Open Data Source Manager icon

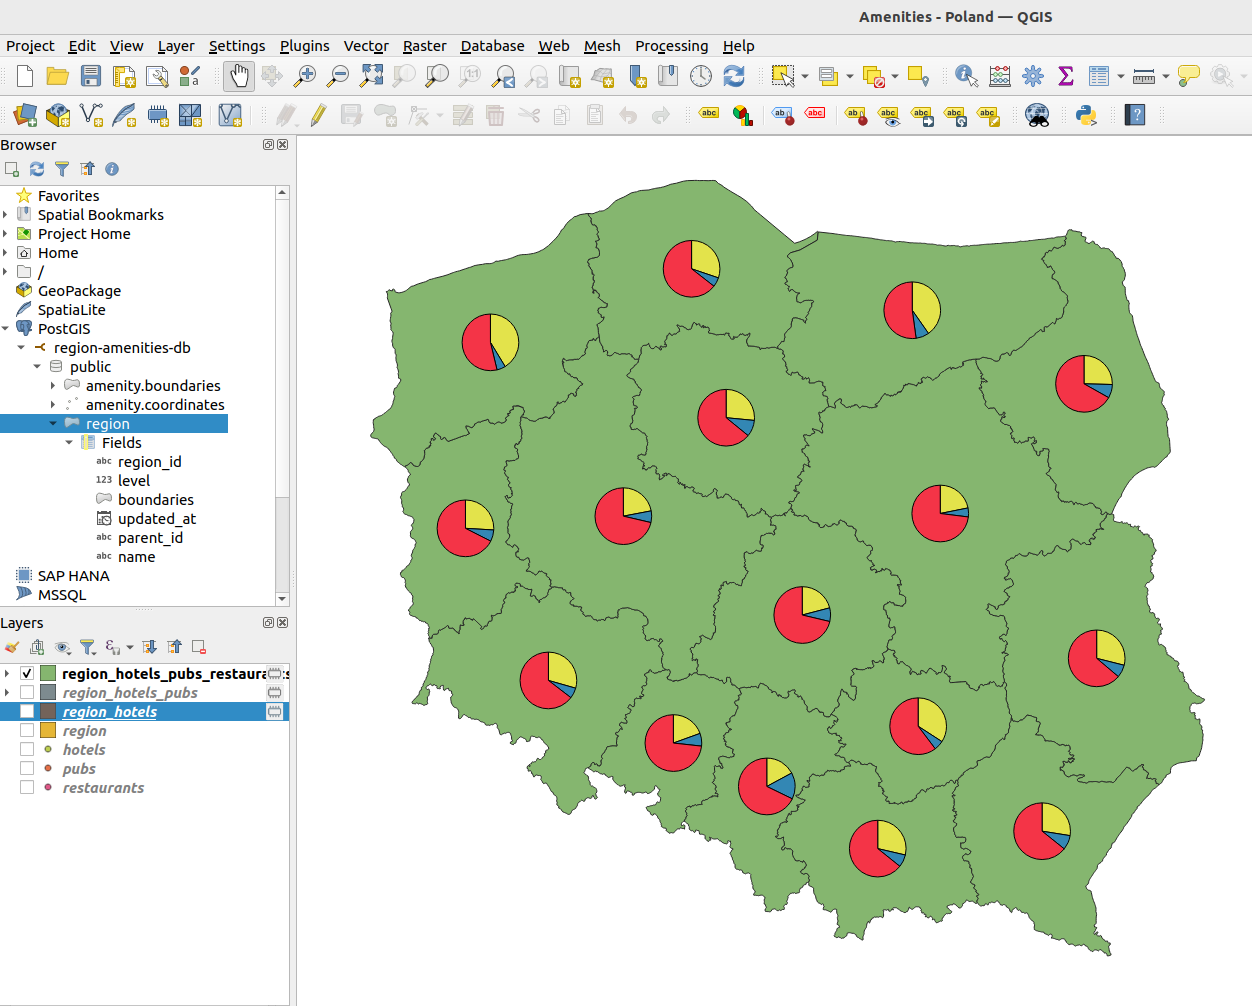(25, 115)
